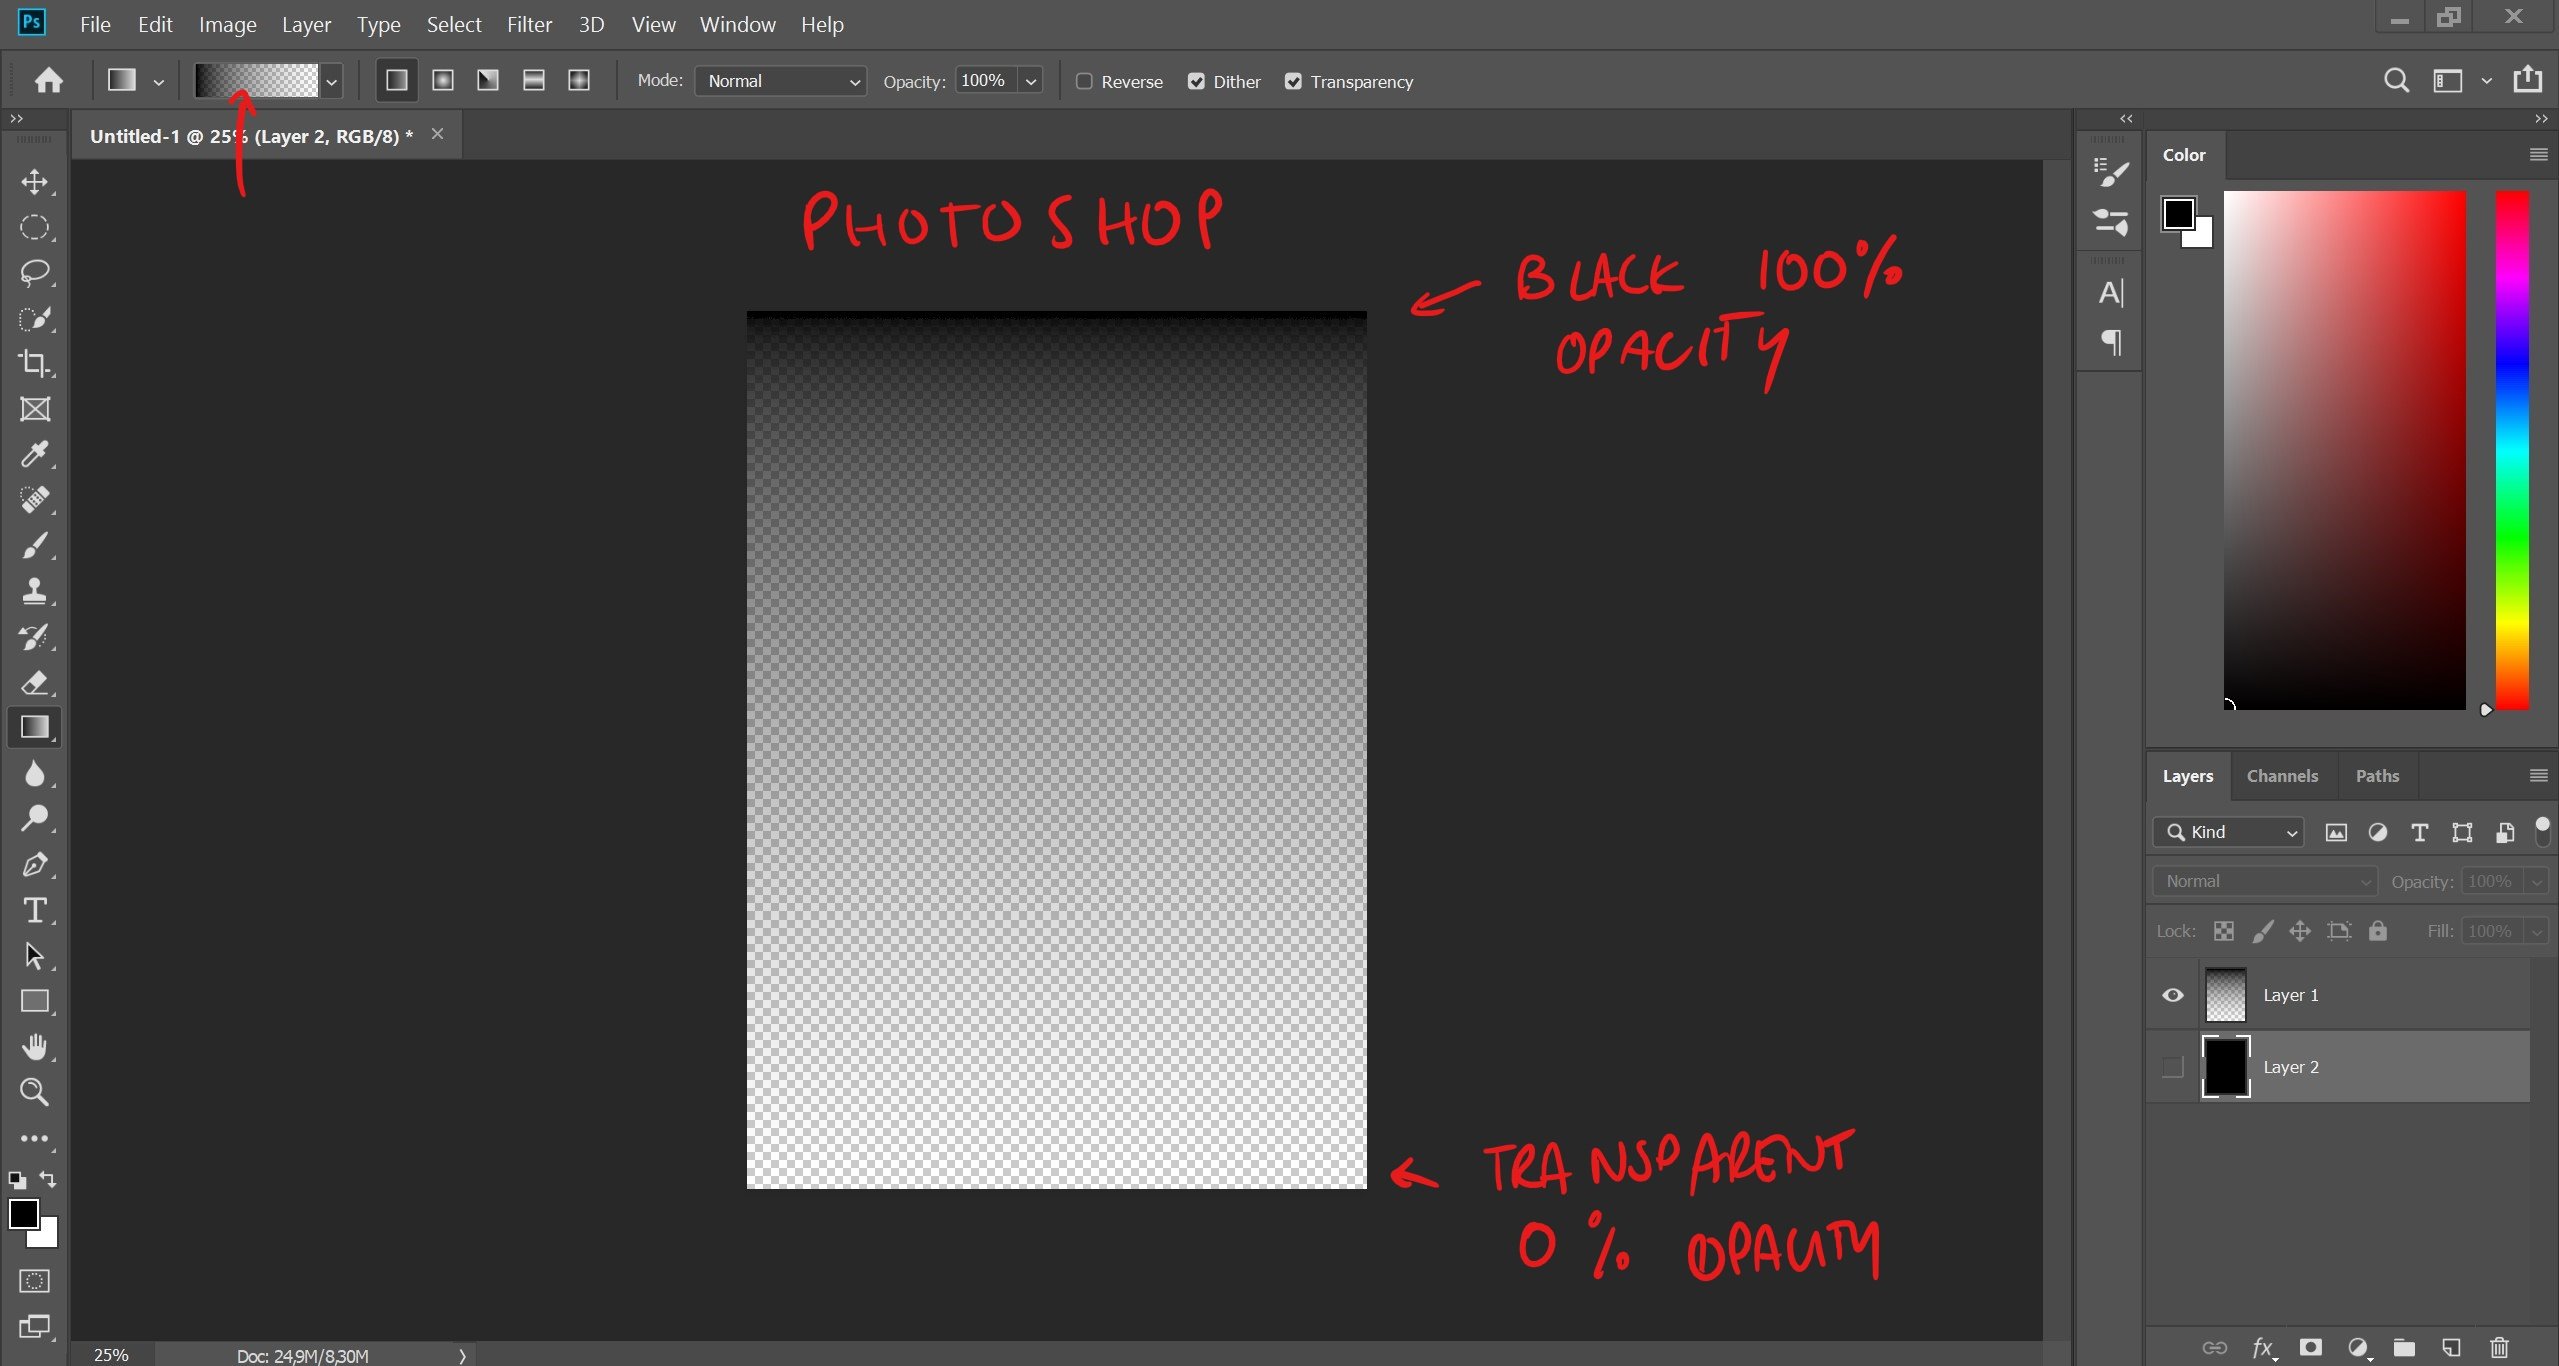Click Add layer mask button

pos(2310,1347)
